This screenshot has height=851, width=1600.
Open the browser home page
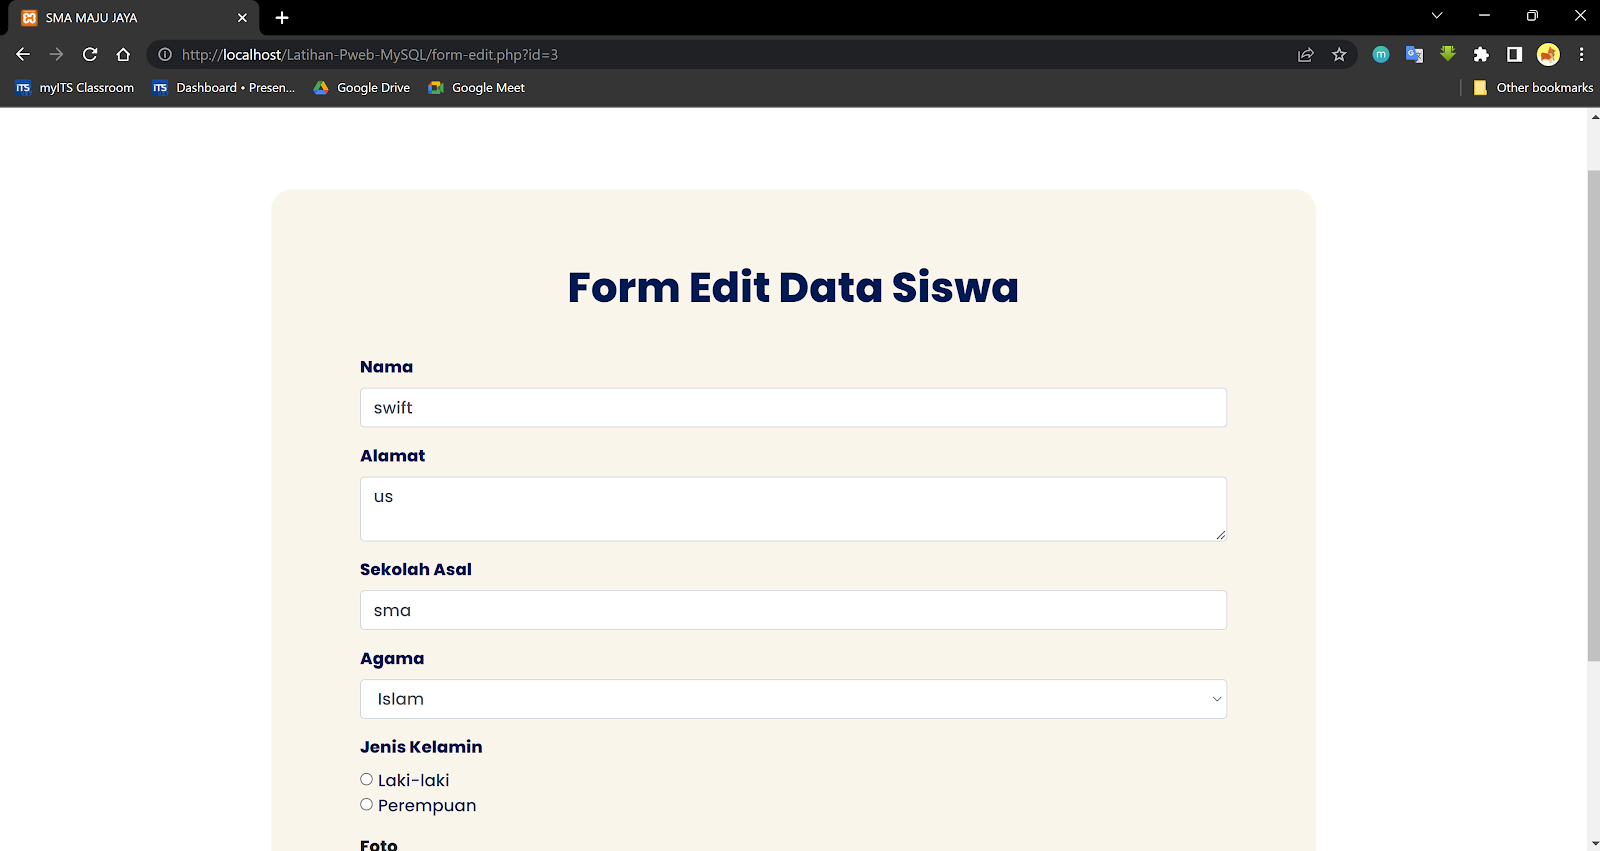(x=123, y=55)
